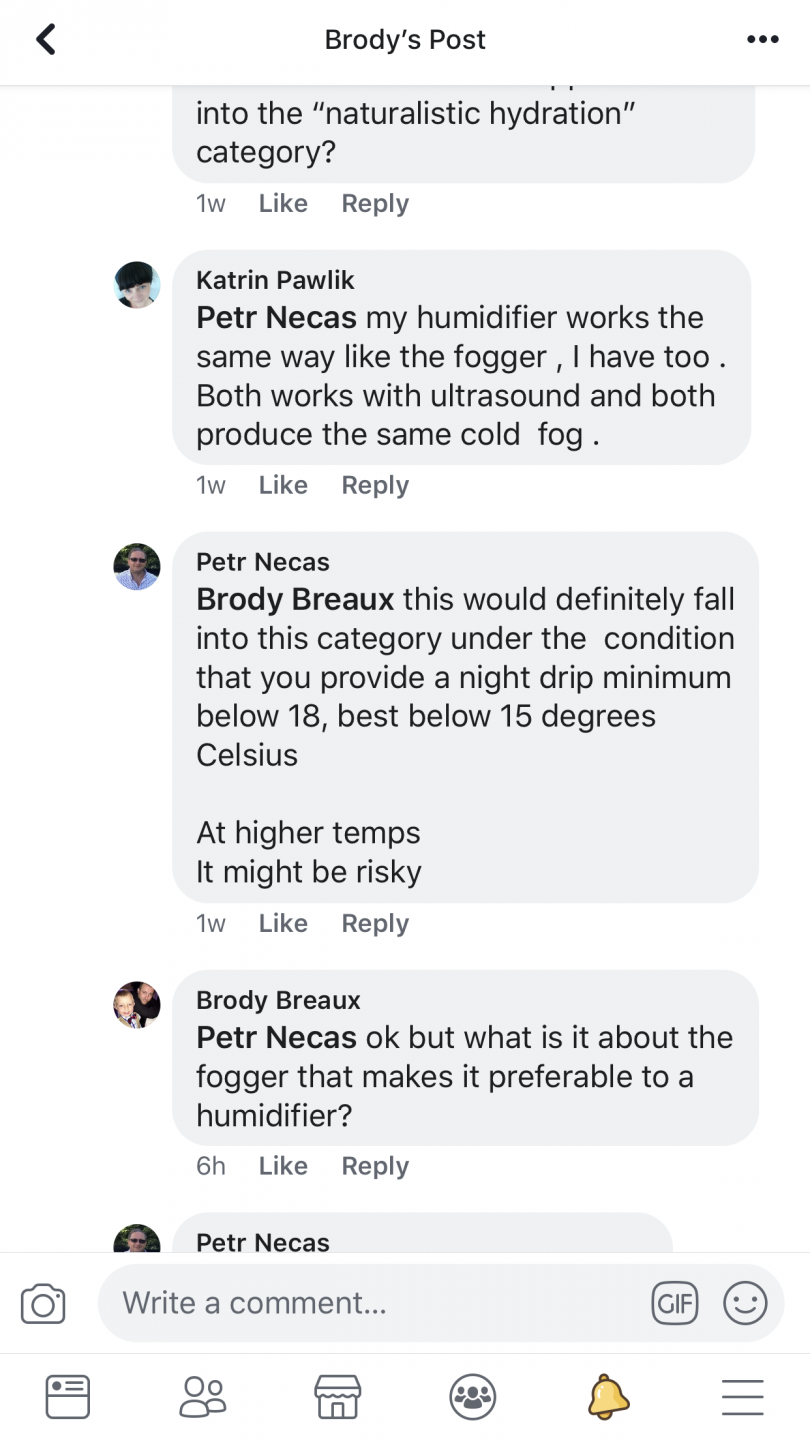Open the Marketplace storefront icon
Image resolution: width=810 pixels, height=1440 pixels.
[x=337, y=1396]
